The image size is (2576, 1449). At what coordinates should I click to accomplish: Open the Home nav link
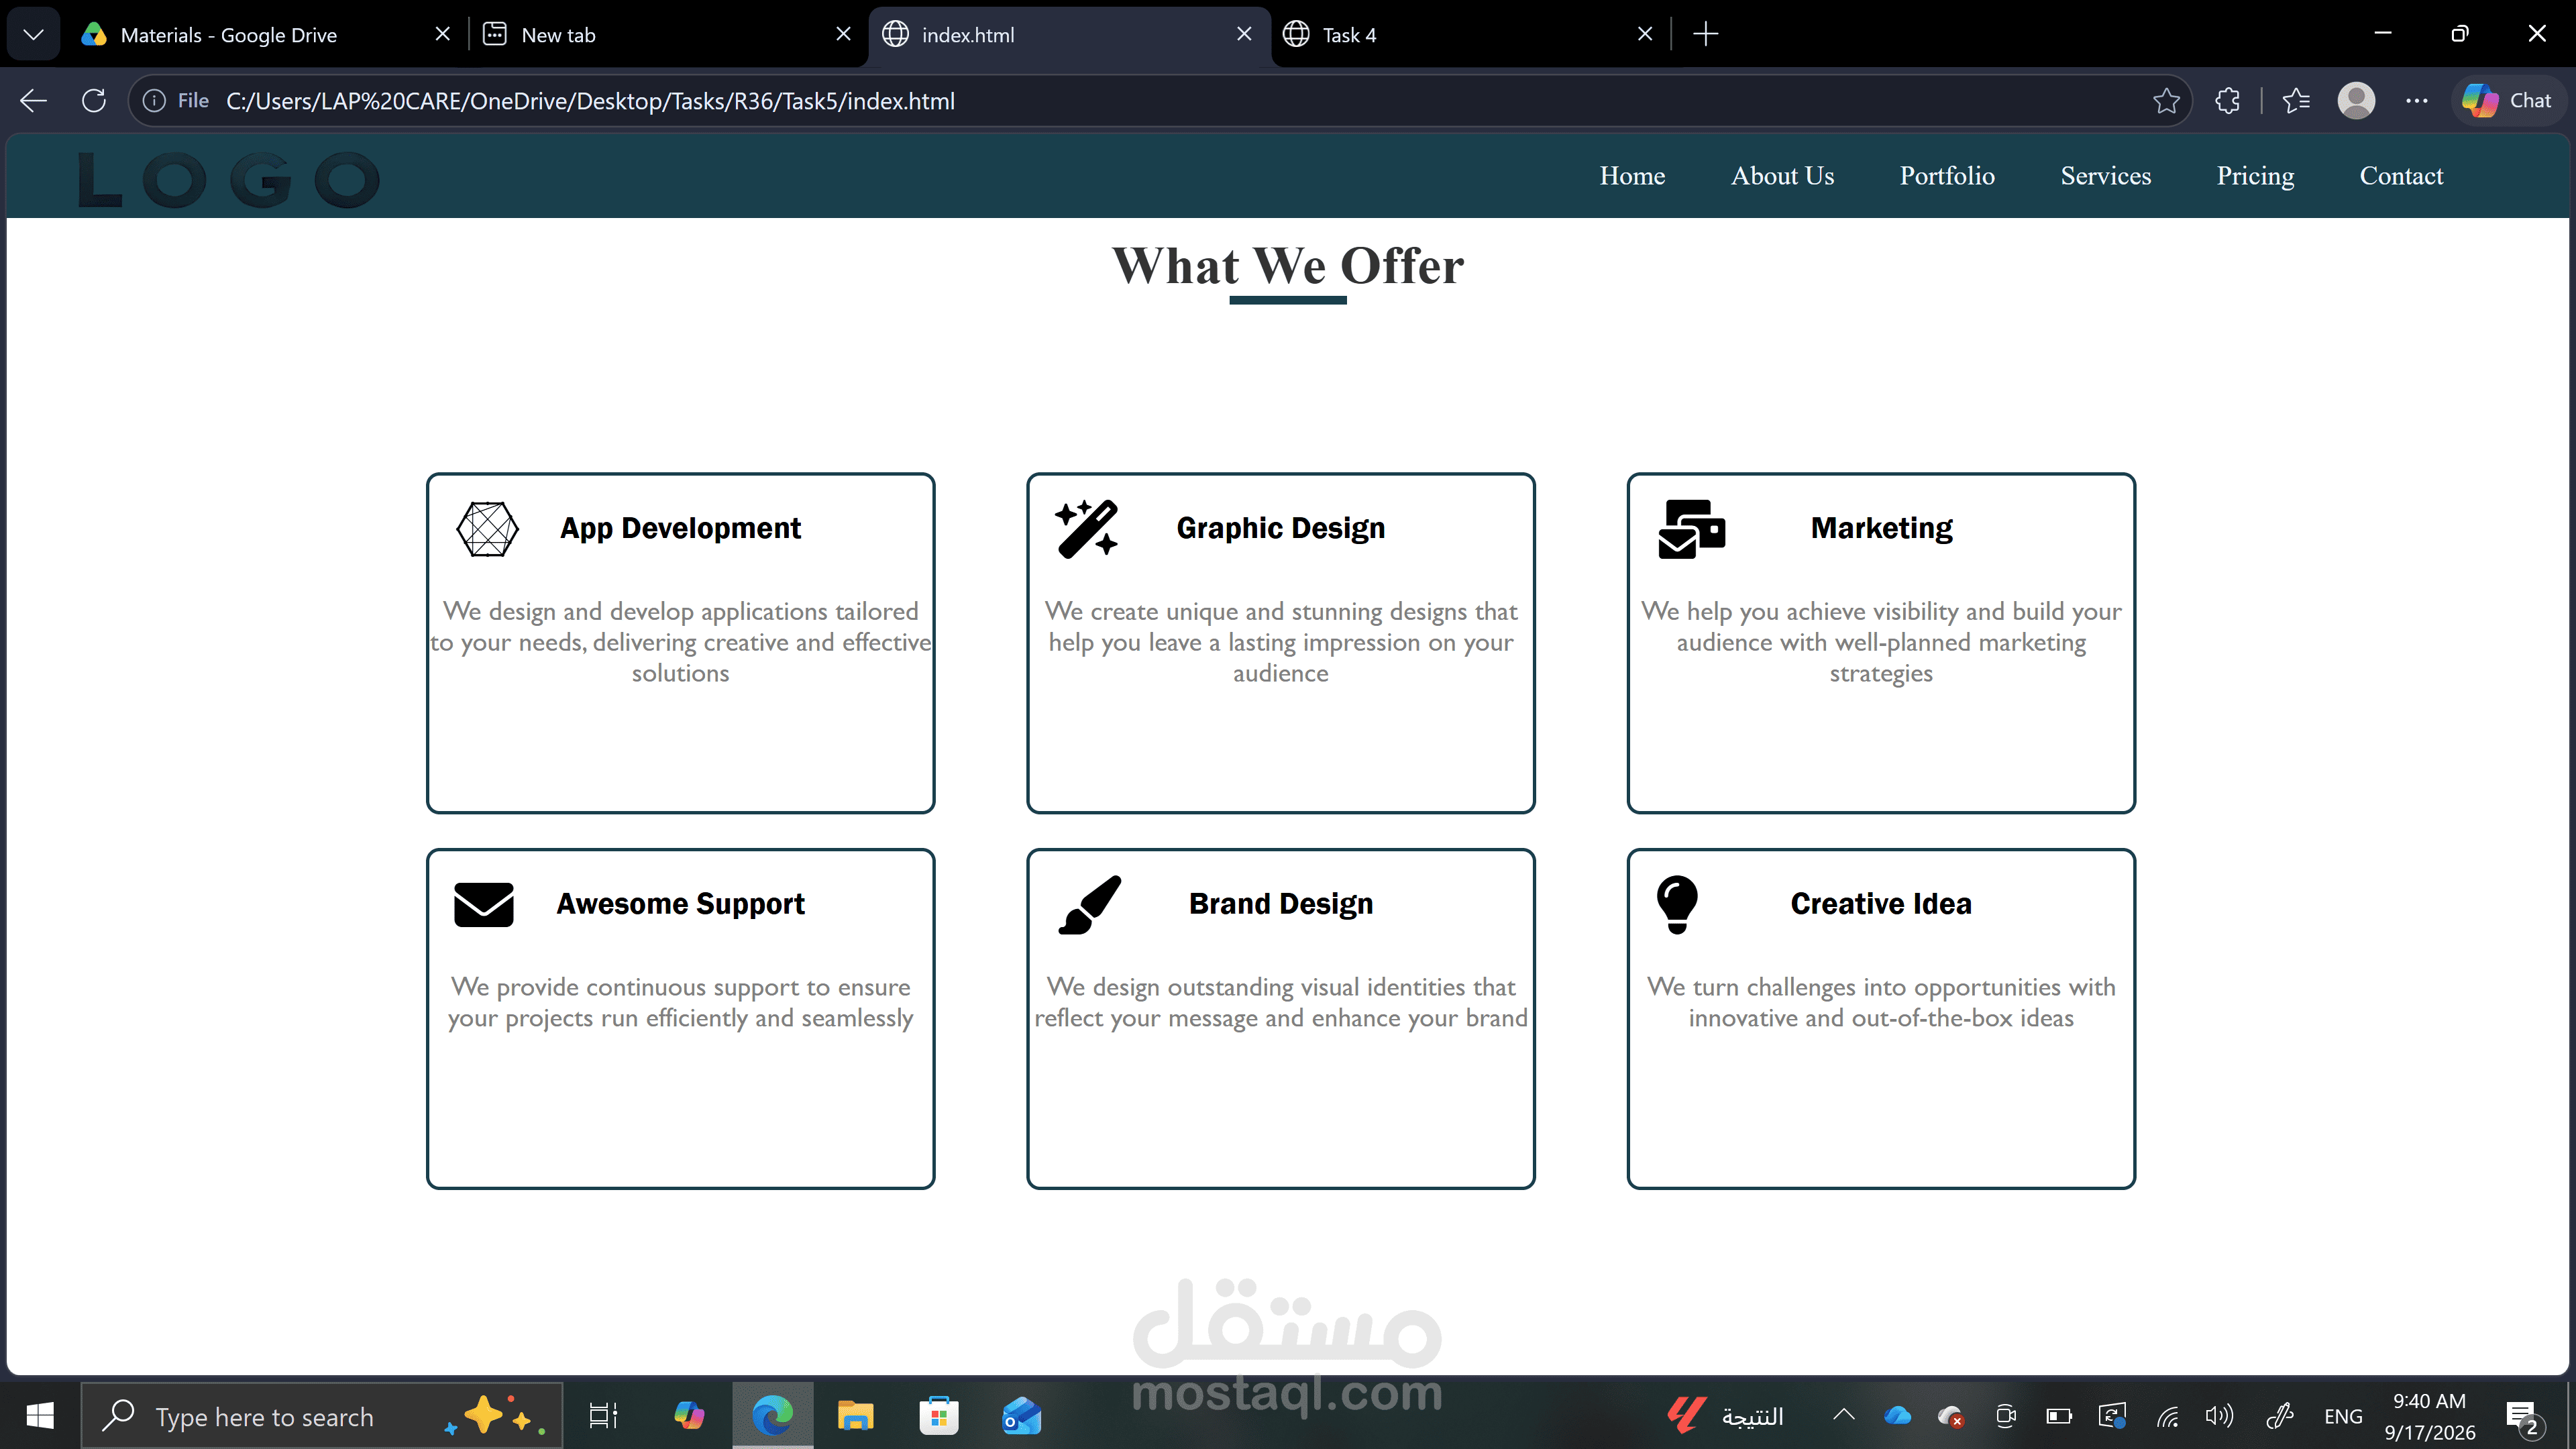pyautogui.click(x=1632, y=176)
